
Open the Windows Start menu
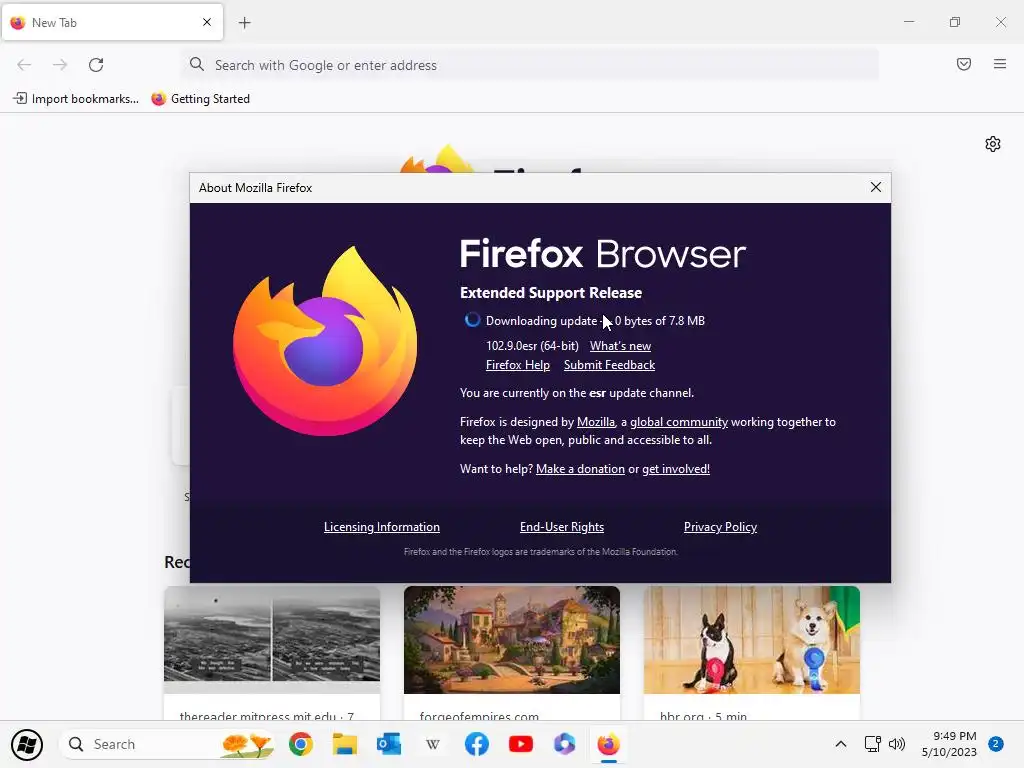[27, 744]
